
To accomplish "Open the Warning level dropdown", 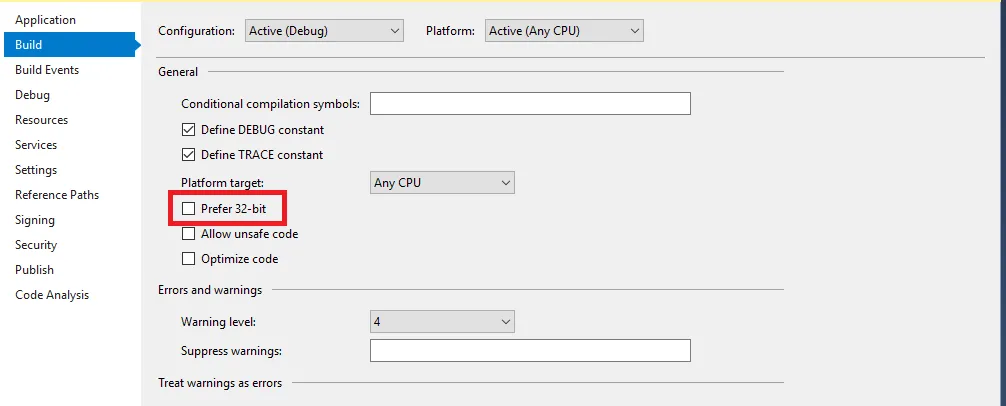I will point(441,322).
